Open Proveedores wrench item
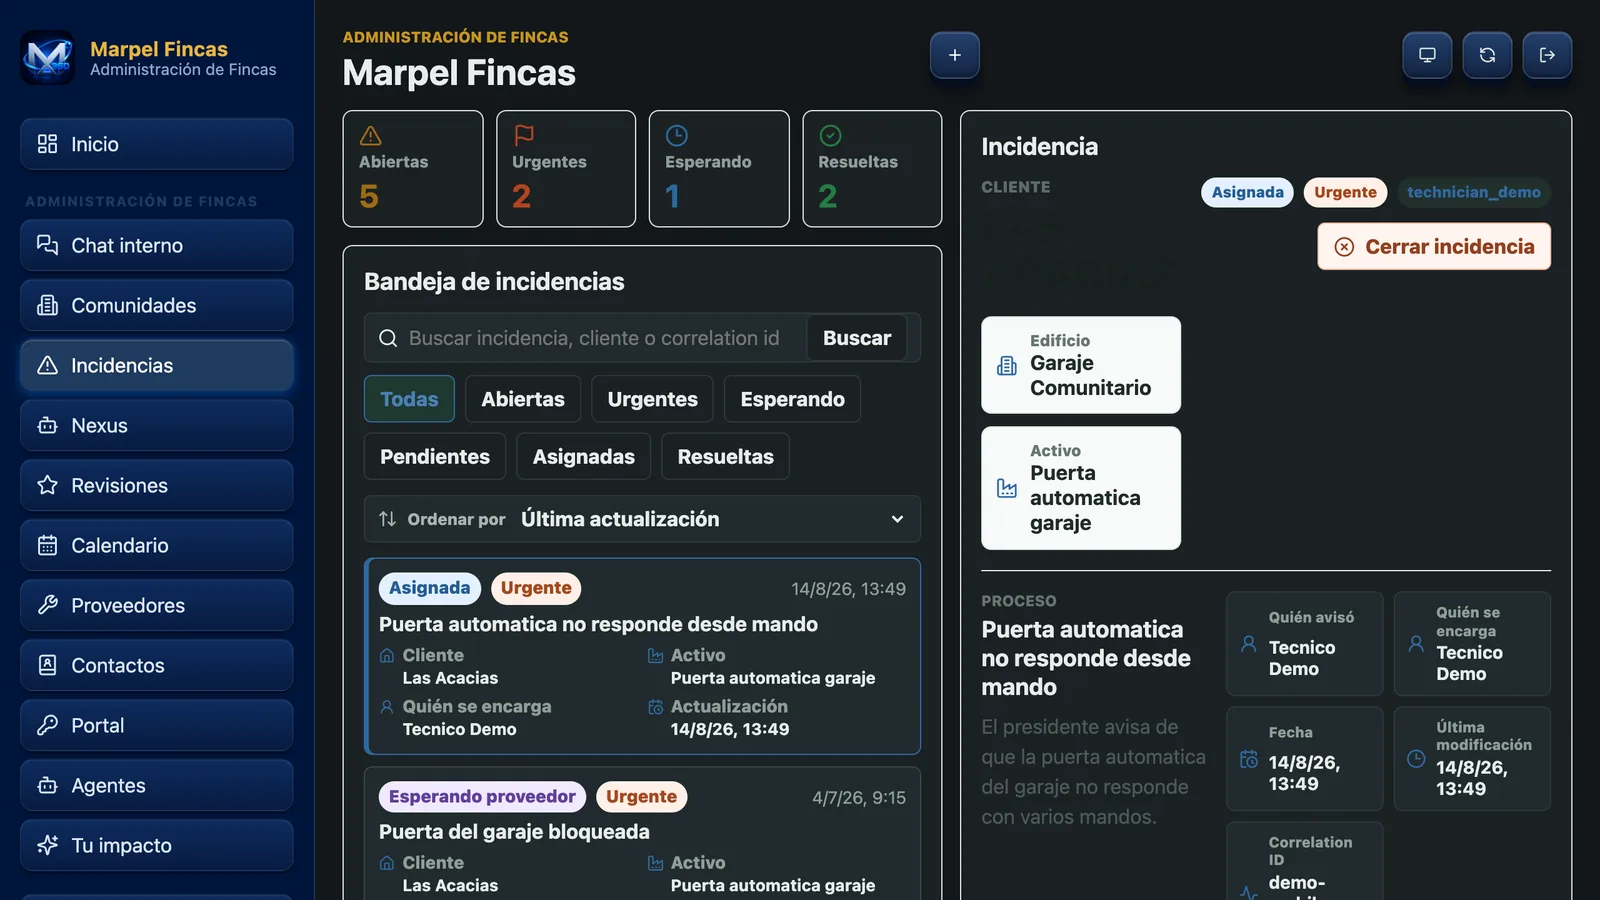Image resolution: width=1600 pixels, height=900 pixels. click(x=157, y=605)
